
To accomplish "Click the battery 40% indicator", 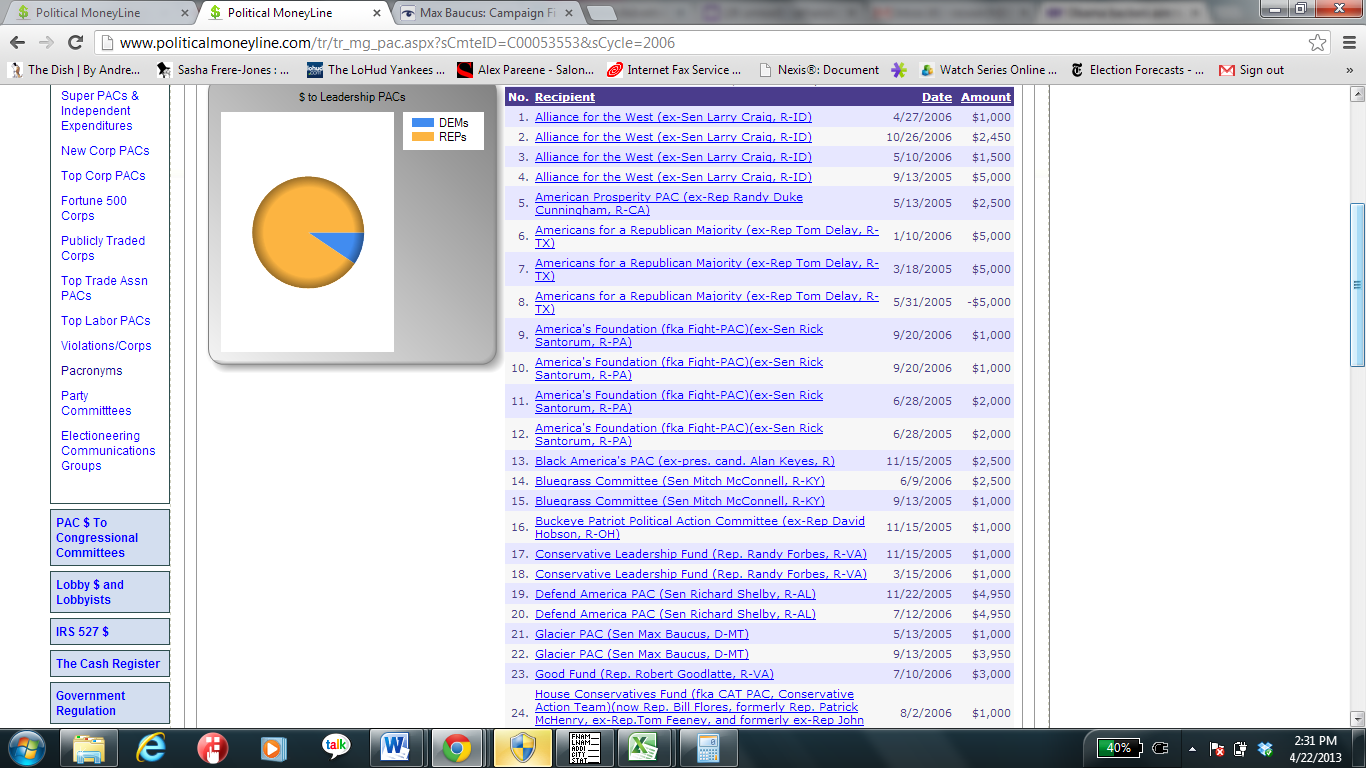I will 1118,748.
